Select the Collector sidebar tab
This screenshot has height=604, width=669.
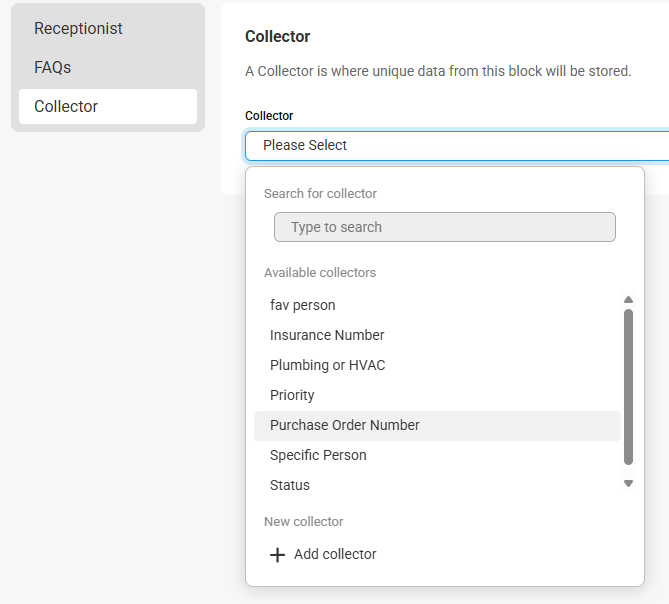[108, 107]
